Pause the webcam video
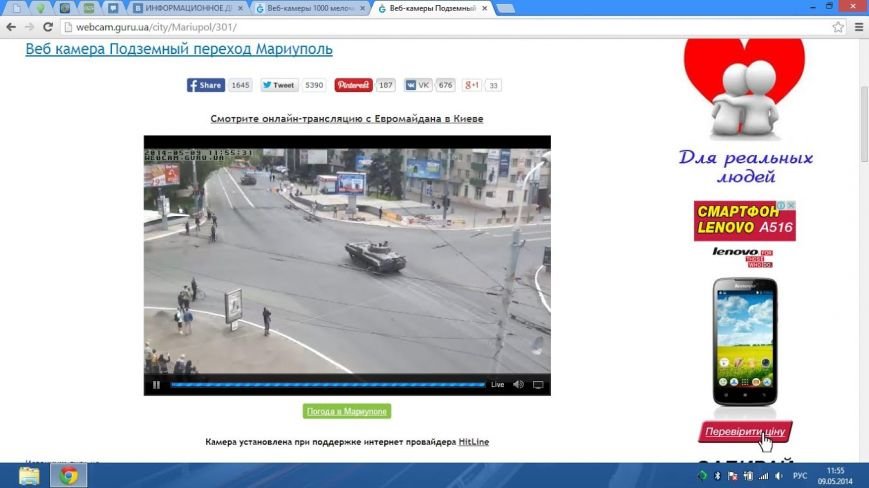 tap(156, 384)
